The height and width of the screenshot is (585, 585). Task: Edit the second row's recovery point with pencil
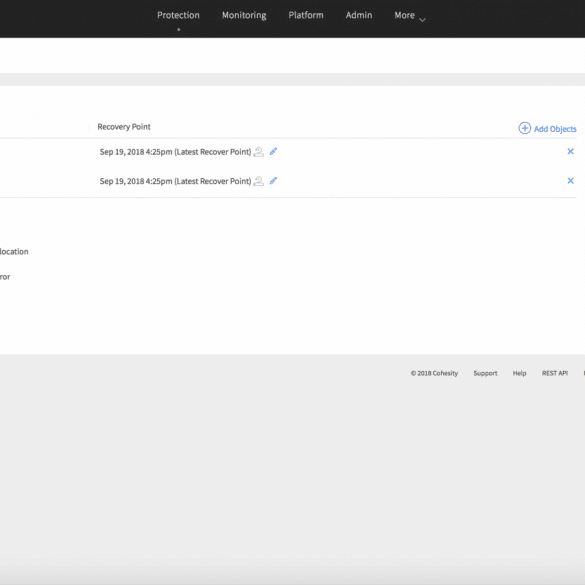tap(273, 181)
